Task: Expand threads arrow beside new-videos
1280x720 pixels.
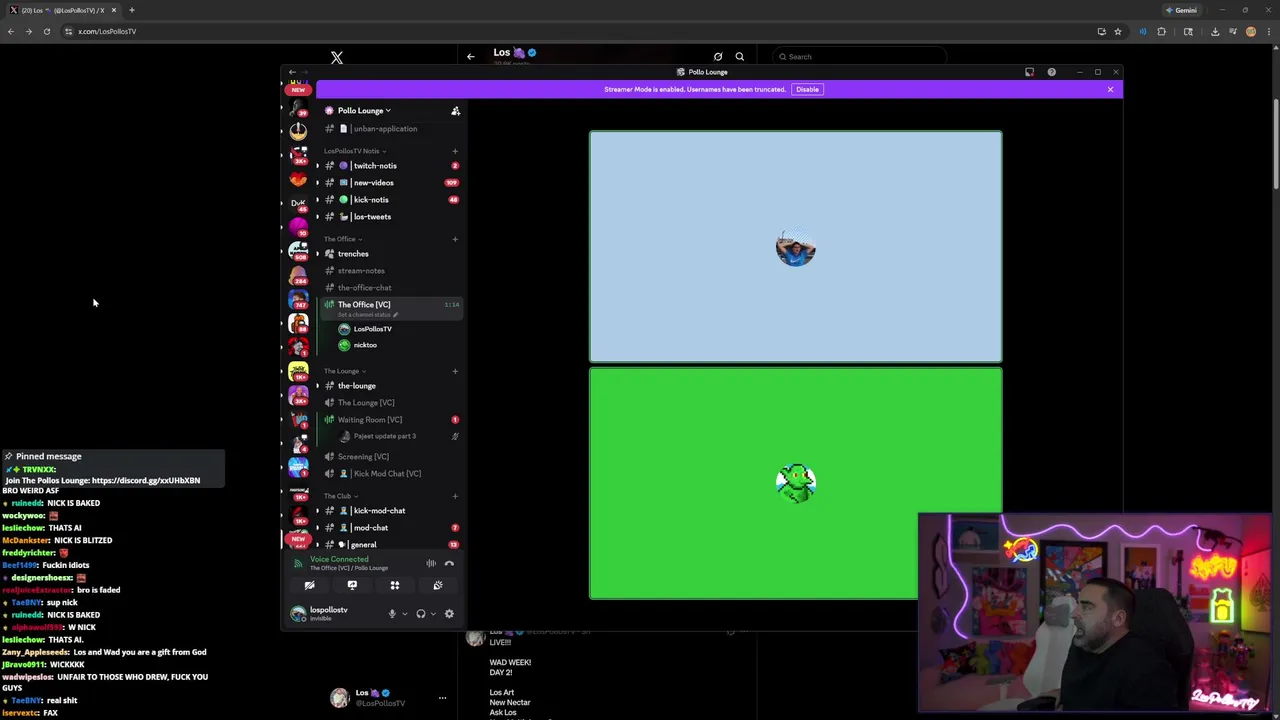Action: tap(318, 183)
